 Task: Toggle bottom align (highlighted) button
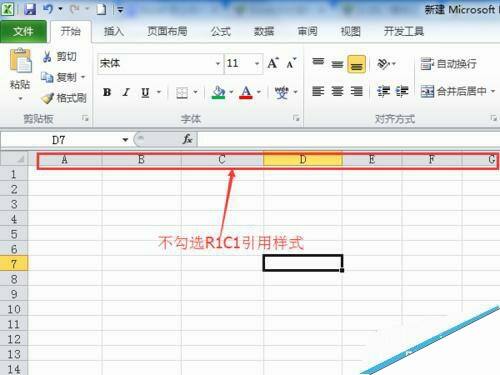(x=357, y=64)
